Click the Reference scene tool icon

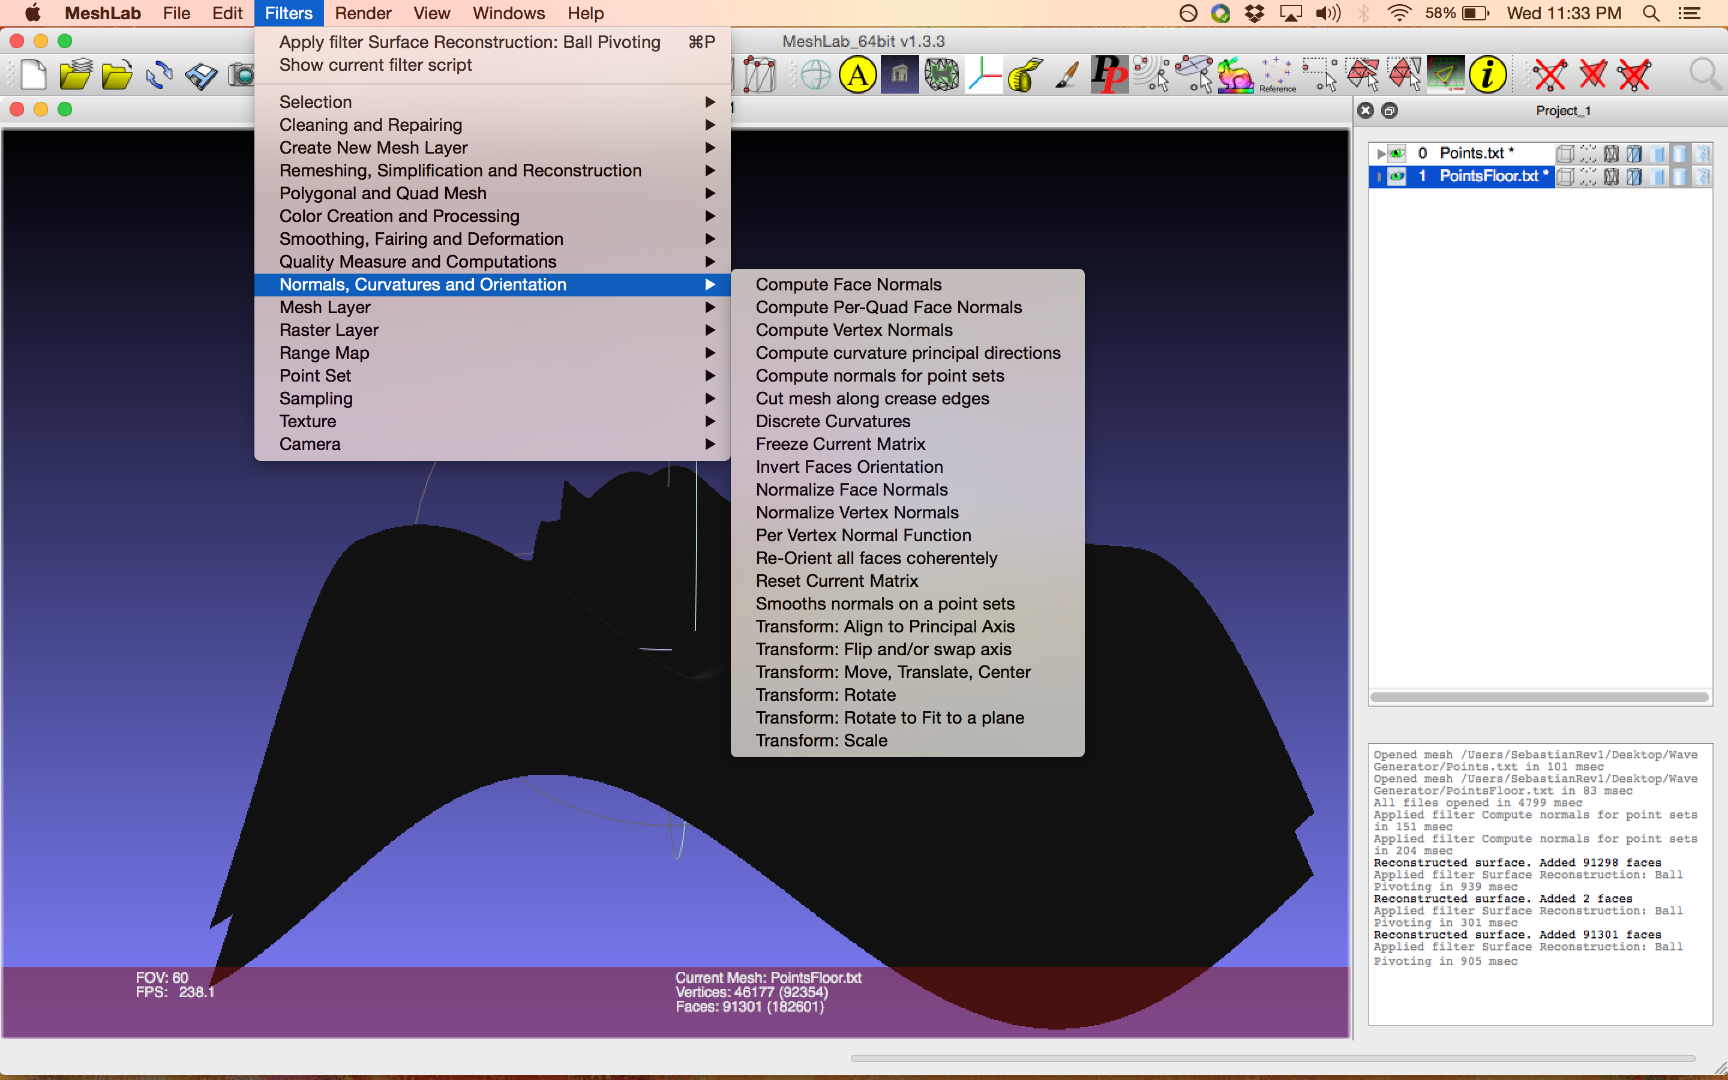(x=1277, y=75)
